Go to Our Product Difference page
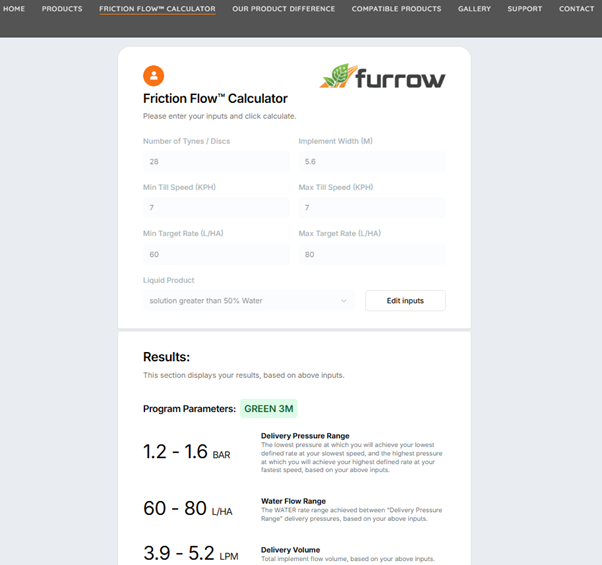 (x=284, y=8)
